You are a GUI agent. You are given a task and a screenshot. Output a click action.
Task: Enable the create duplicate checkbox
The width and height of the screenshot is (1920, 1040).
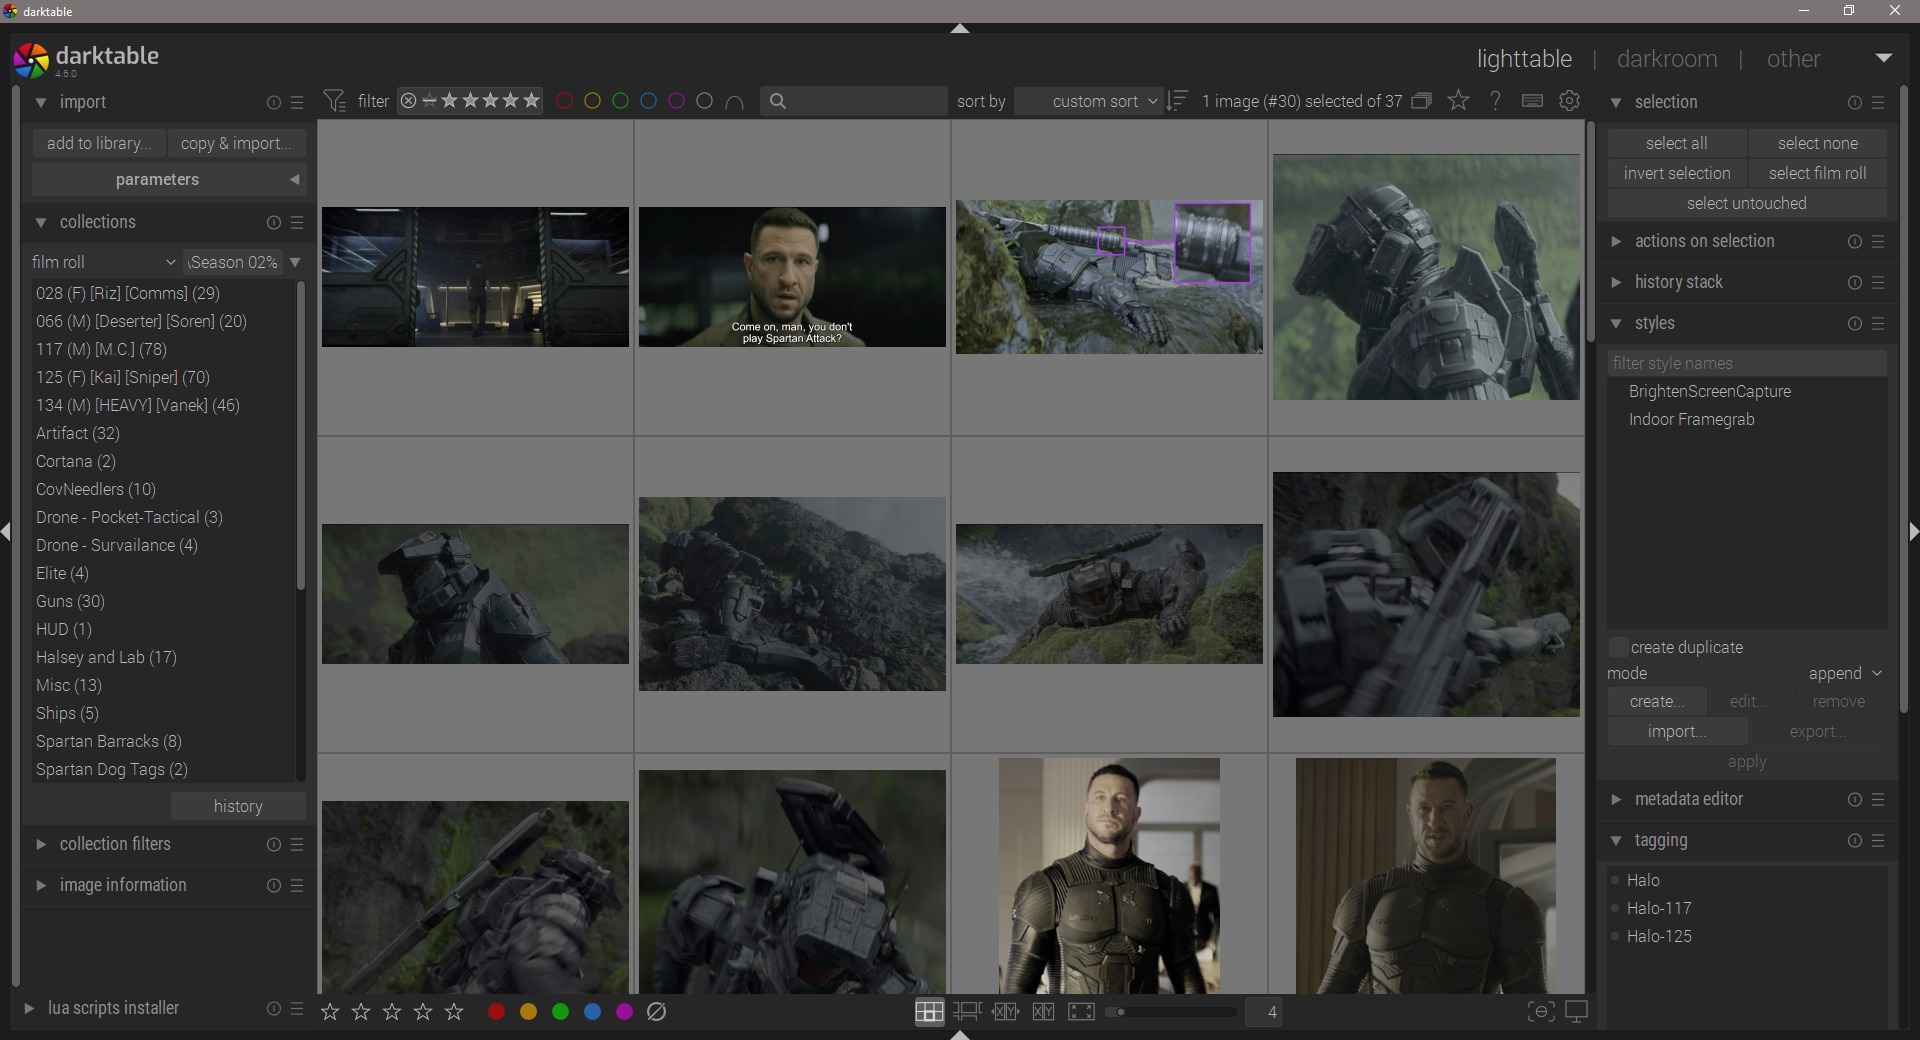coord(1618,647)
